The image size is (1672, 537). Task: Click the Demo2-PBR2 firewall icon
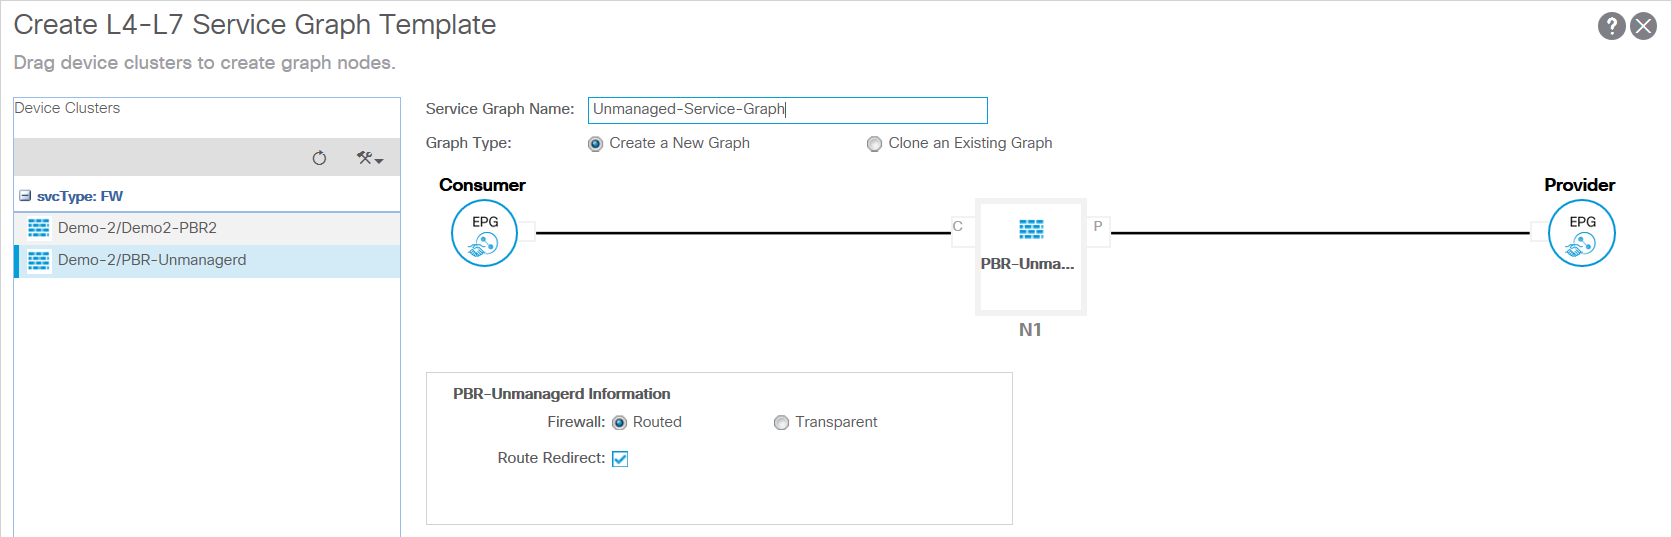pos(39,228)
